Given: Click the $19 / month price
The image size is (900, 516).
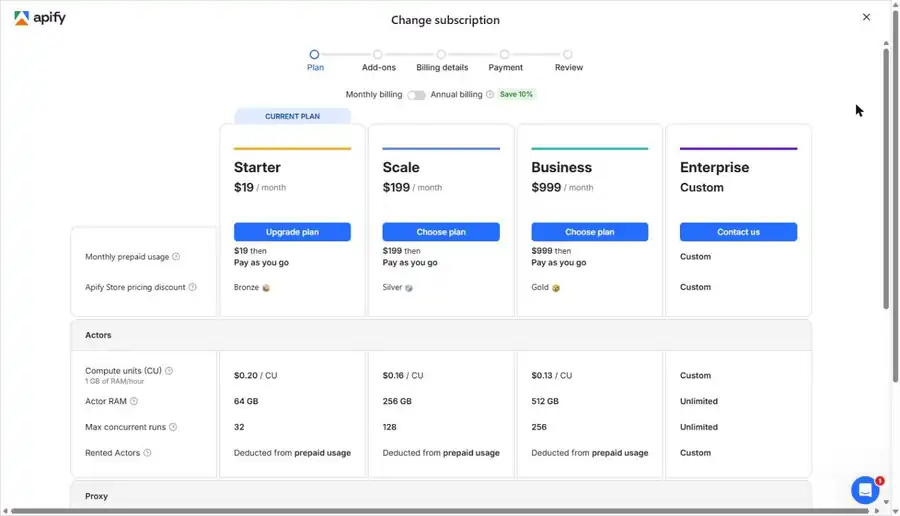Looking at the screenshot, I should coord(259,187).
